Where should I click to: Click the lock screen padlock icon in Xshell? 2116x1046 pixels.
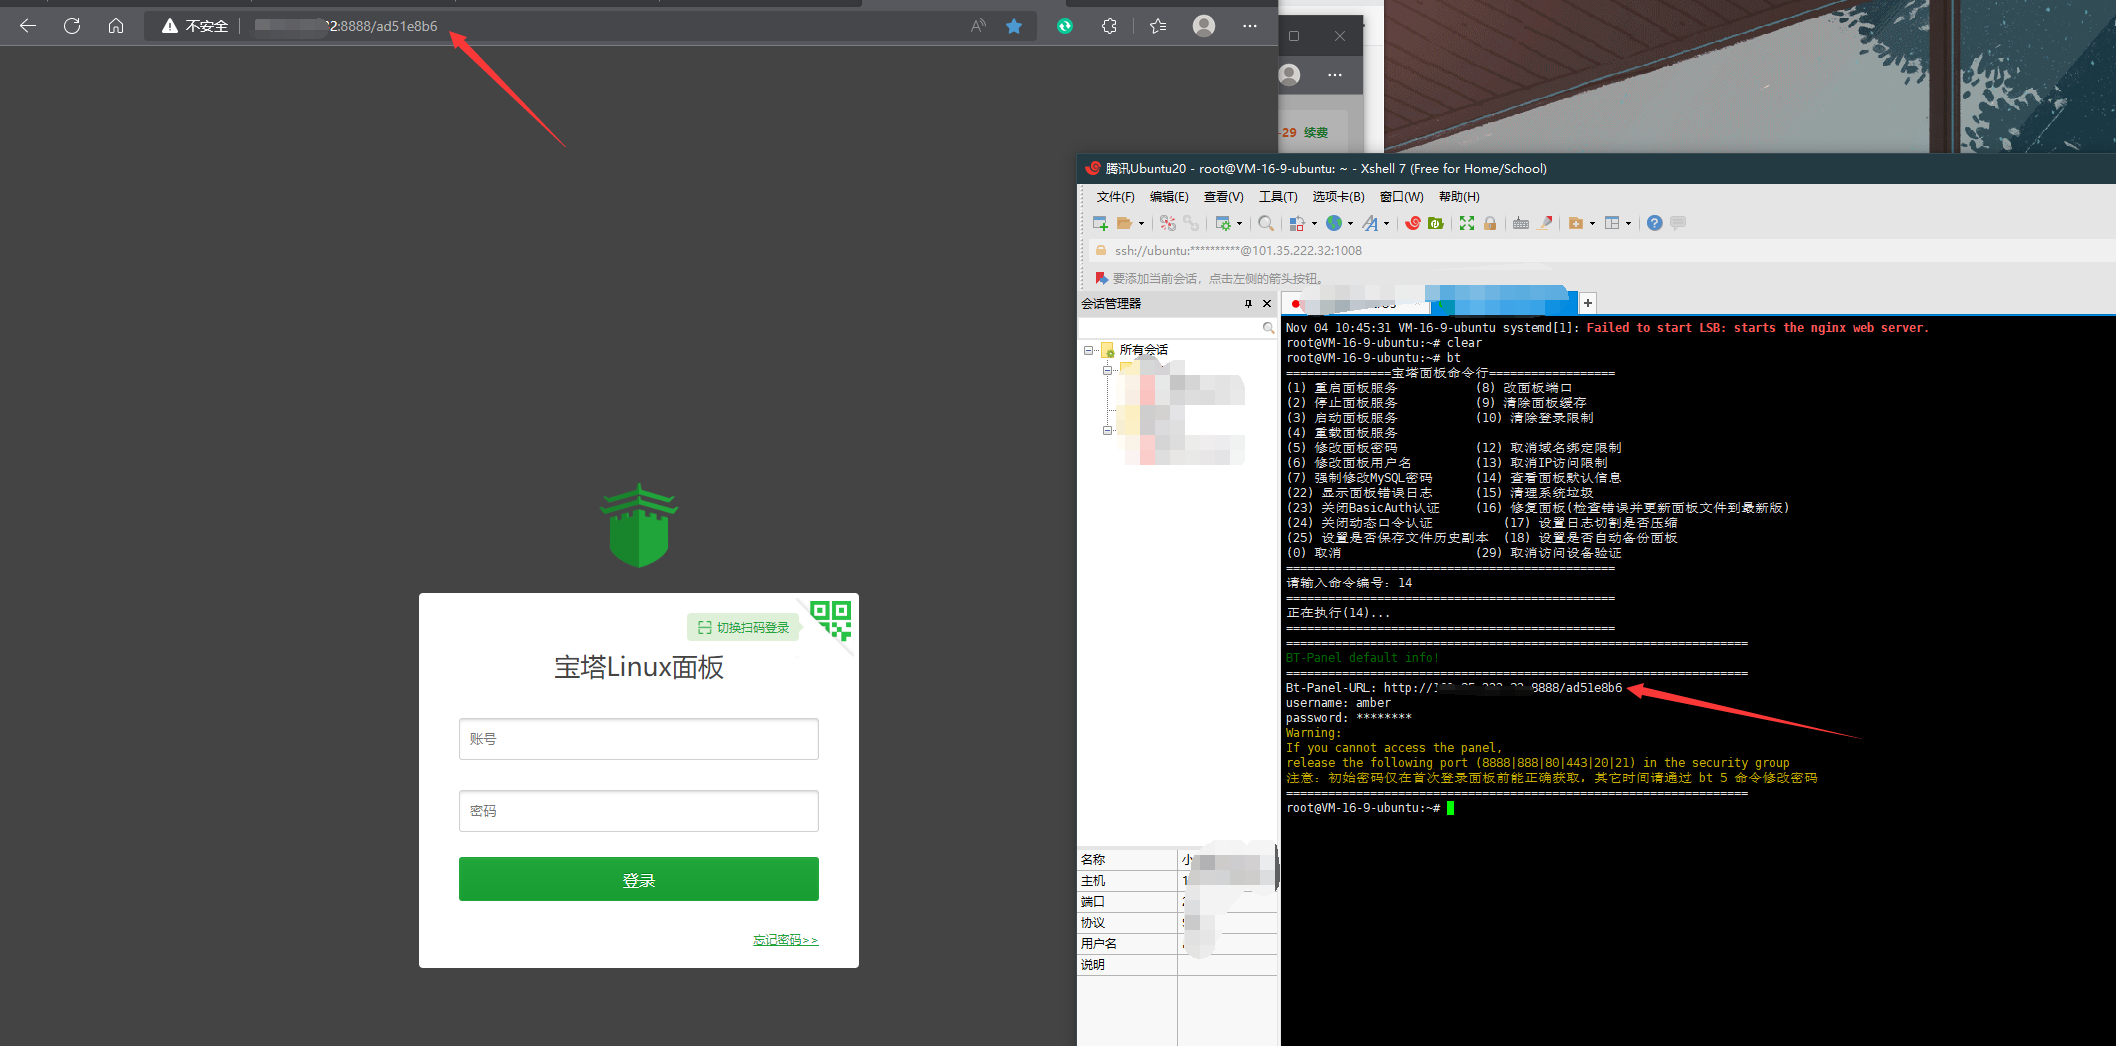(1490, 223)
